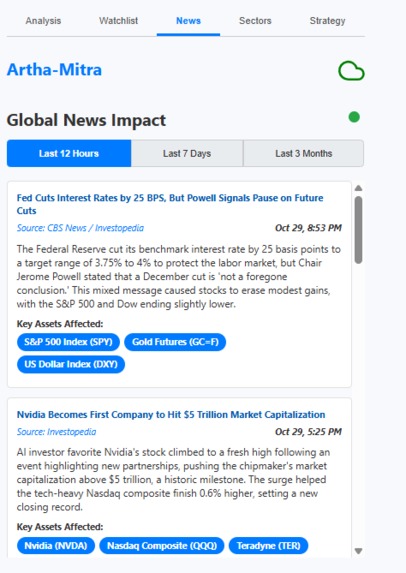Click the scrollbar down arrow
Image resolution: width=406 pixels, height=573 pixels.
pyautogui.click(x=358, y=551)
